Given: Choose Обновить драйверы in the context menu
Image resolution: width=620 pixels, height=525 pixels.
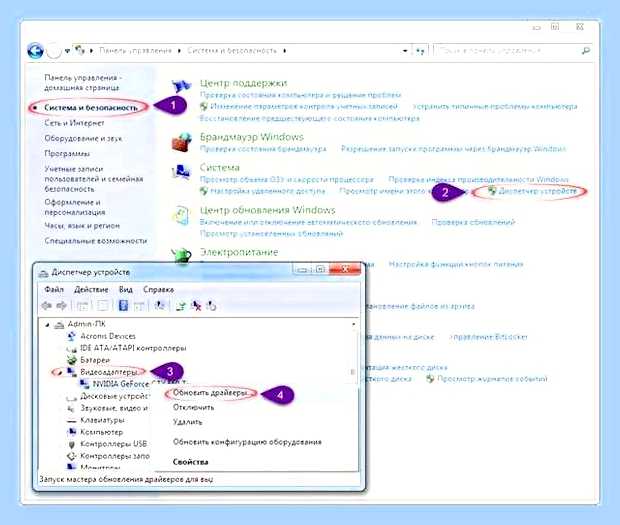Looking at the screenshot, I should pyautogui.click(x=210, y=393).
